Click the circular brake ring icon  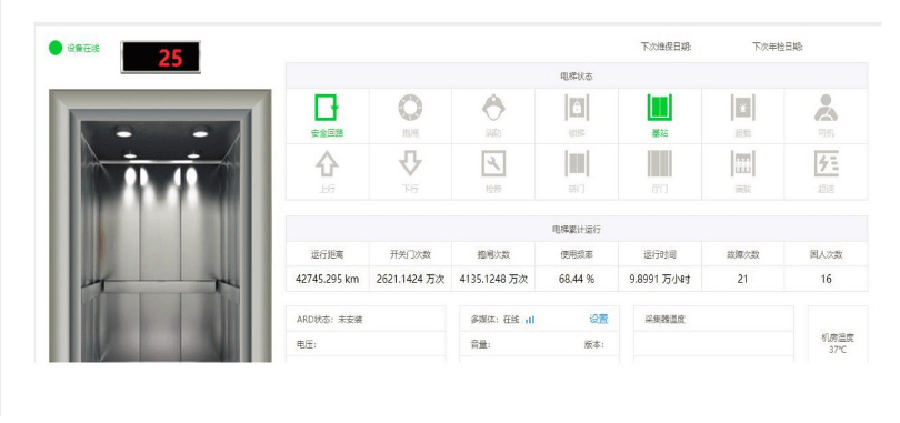pyautogui.click(x=410, y=107)
